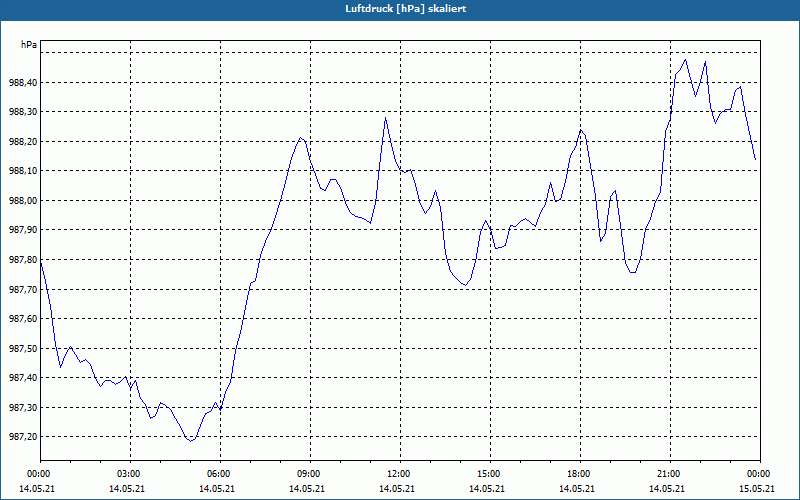Click the y-axis value 987,20
800x500 pixels.
(x=23, y=437)
